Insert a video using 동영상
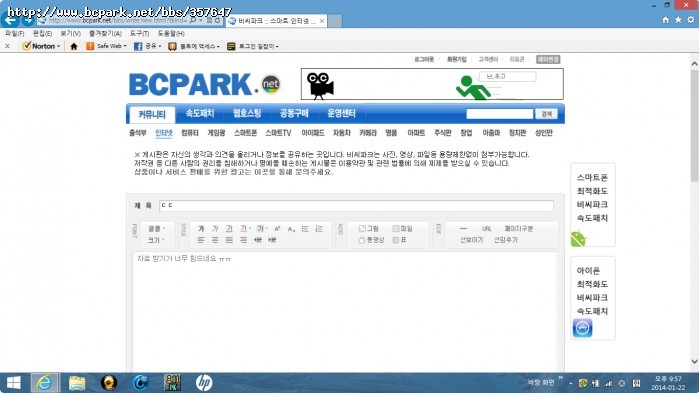700x393 pixels. click(372, 240)
